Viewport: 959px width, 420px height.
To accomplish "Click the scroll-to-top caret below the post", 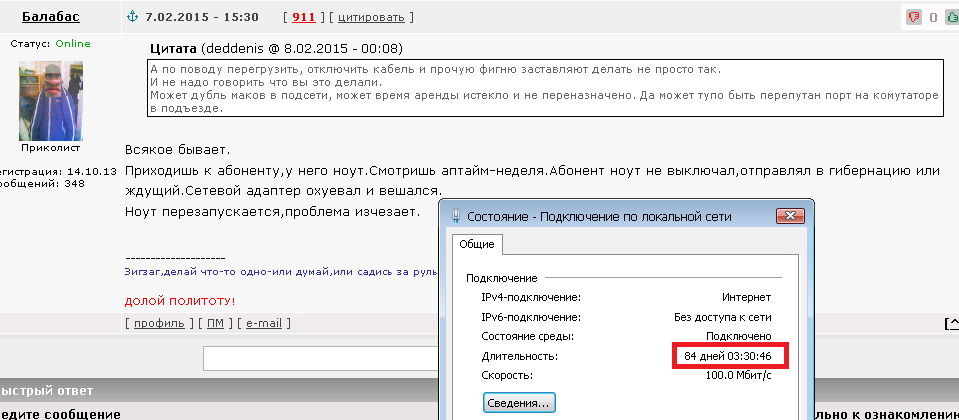I will point(952,323).
